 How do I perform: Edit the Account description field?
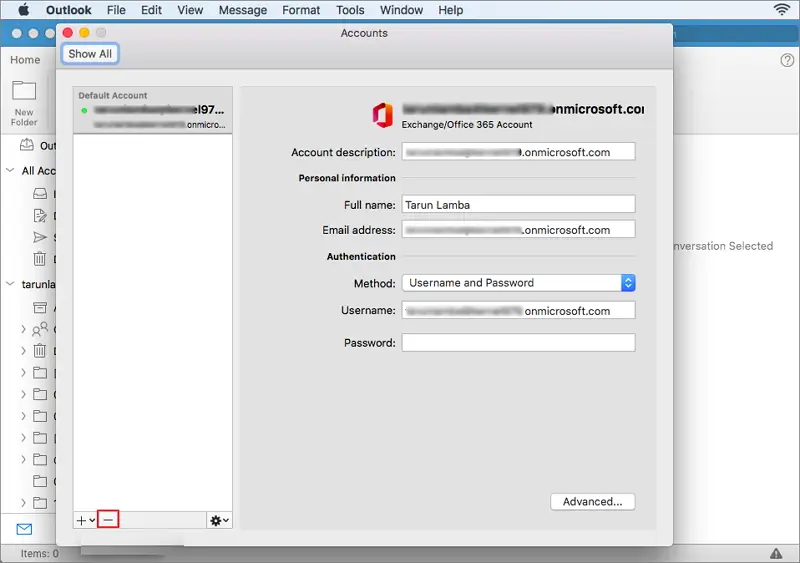(518, 152)
